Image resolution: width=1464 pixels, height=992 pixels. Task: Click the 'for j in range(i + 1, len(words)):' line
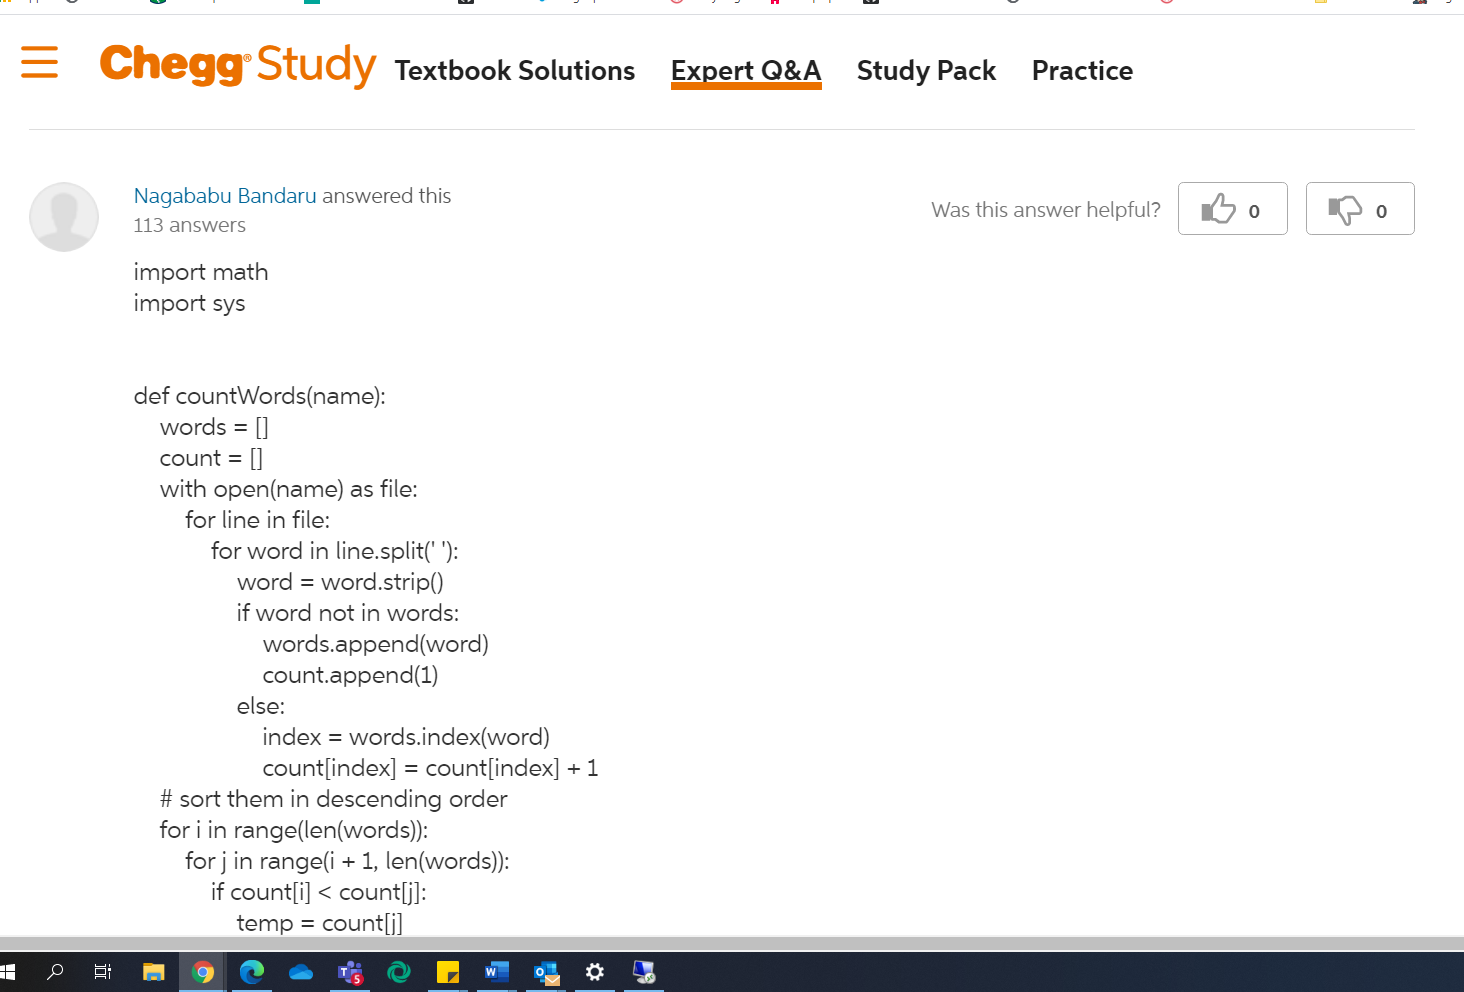(x=347, y=861)
